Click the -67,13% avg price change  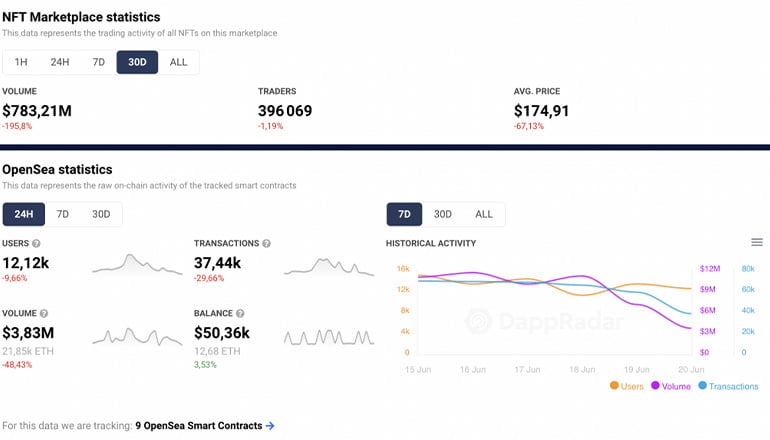(x=529, y=126)
